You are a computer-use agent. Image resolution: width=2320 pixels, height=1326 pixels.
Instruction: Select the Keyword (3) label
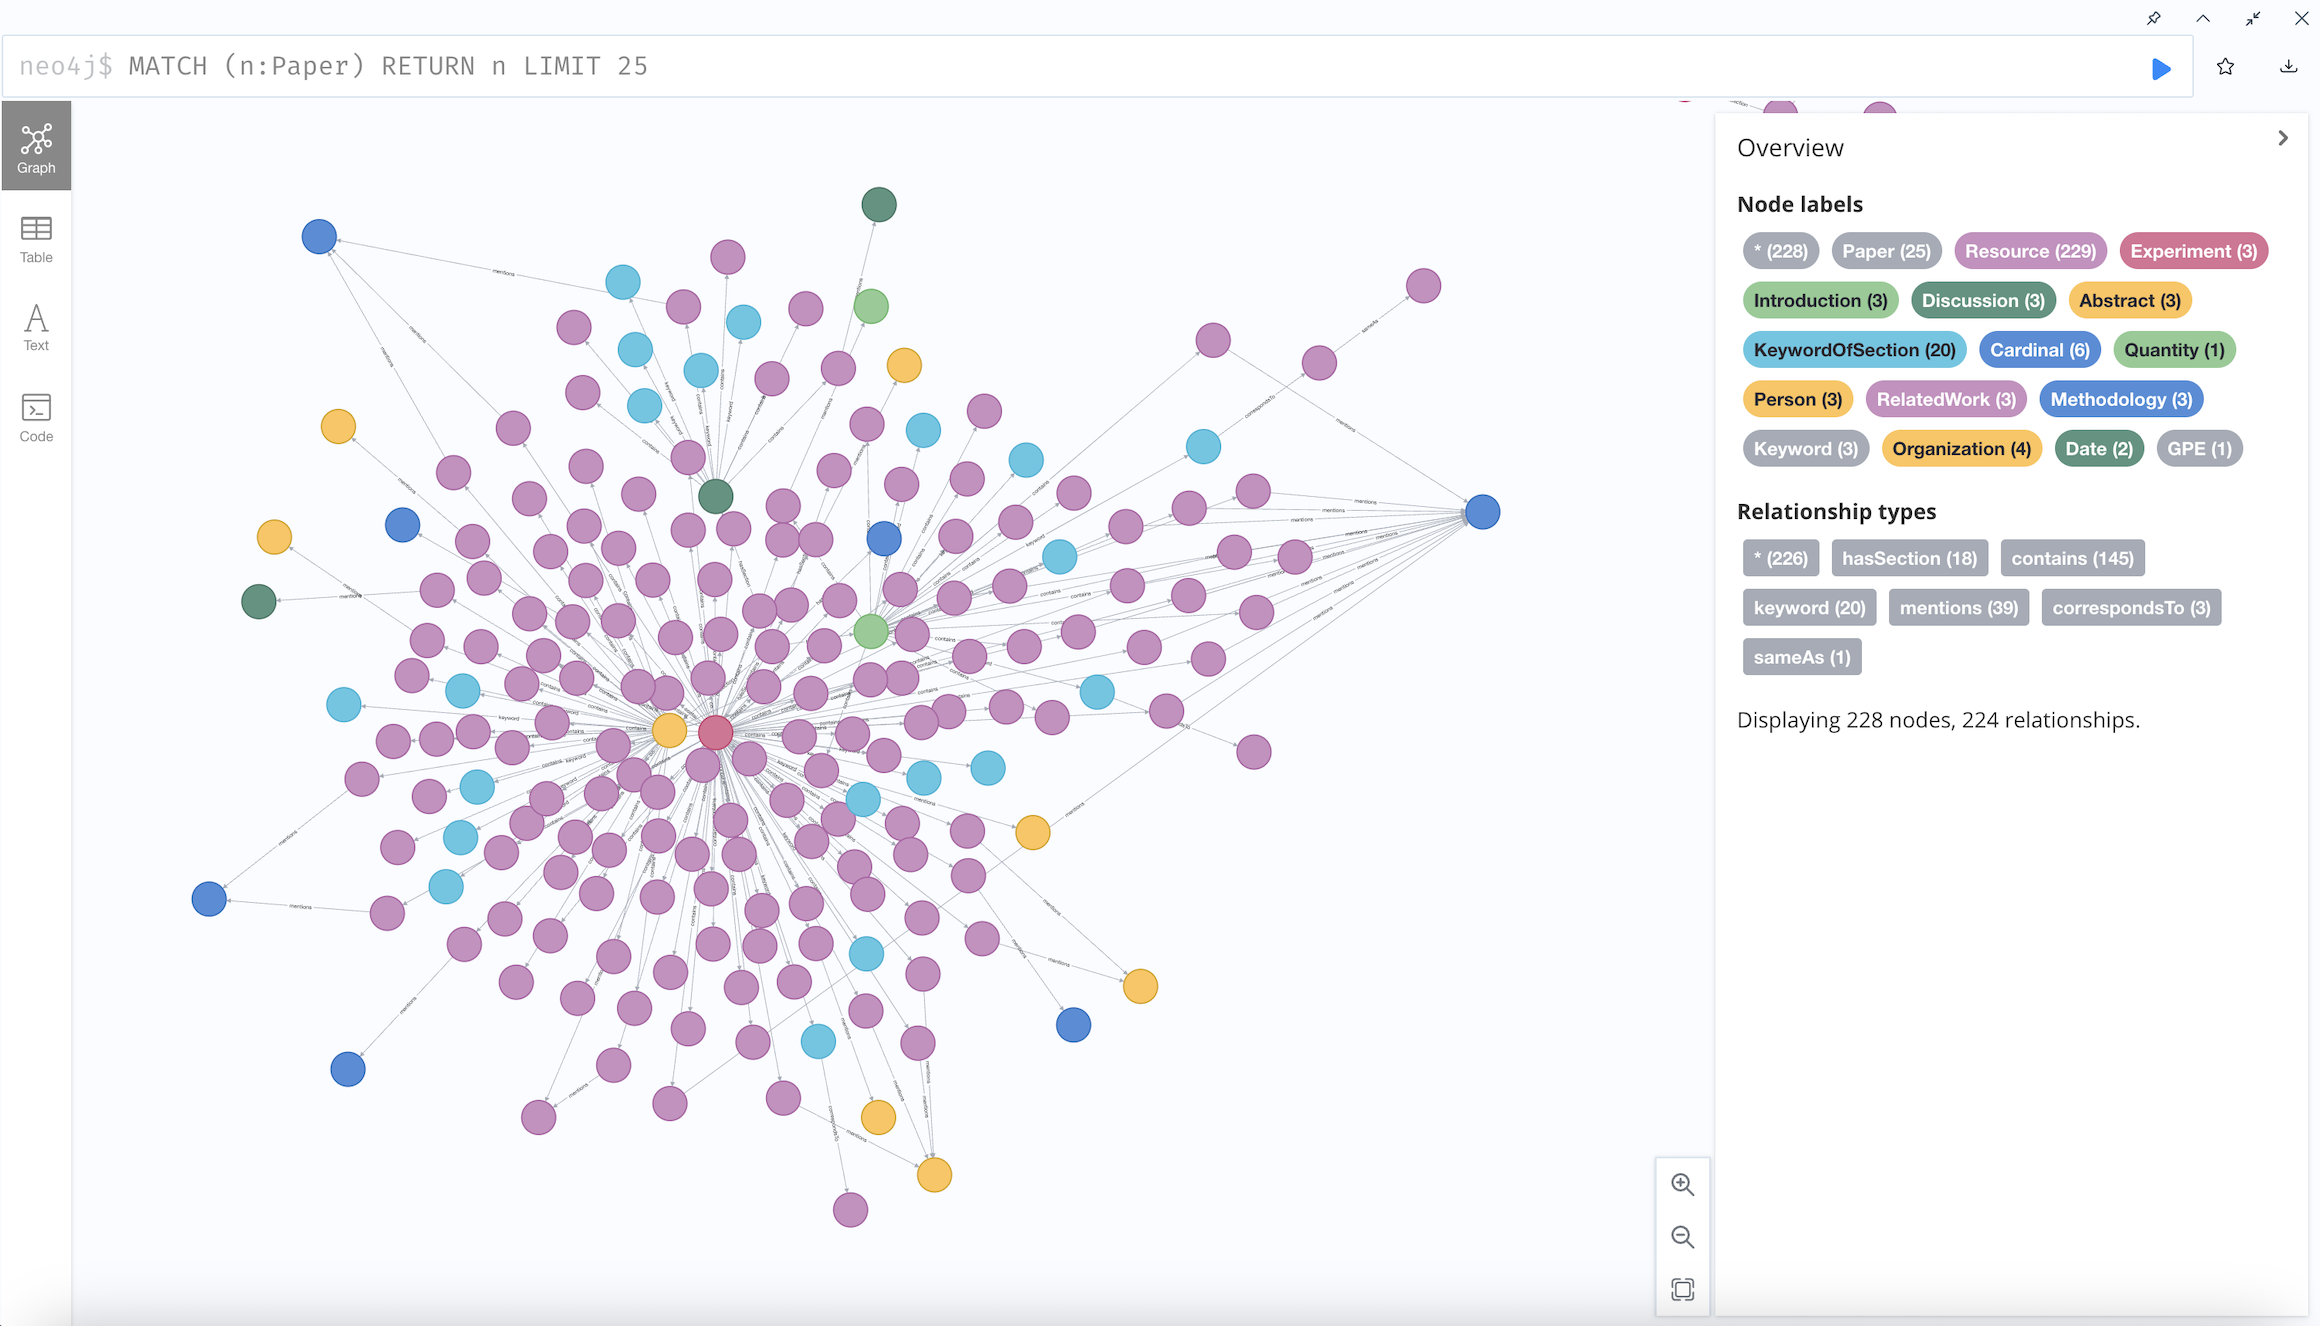click(x=1805, y=449)
